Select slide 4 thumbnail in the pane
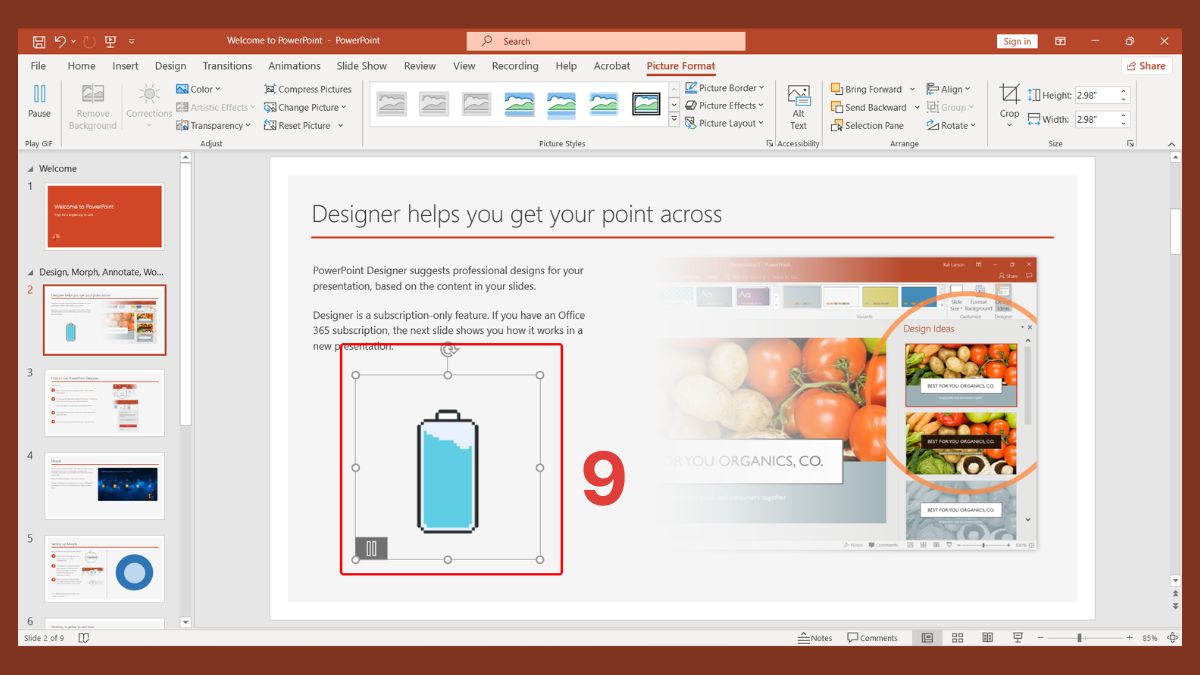1200x675 pixels. [x=104, y=486]
